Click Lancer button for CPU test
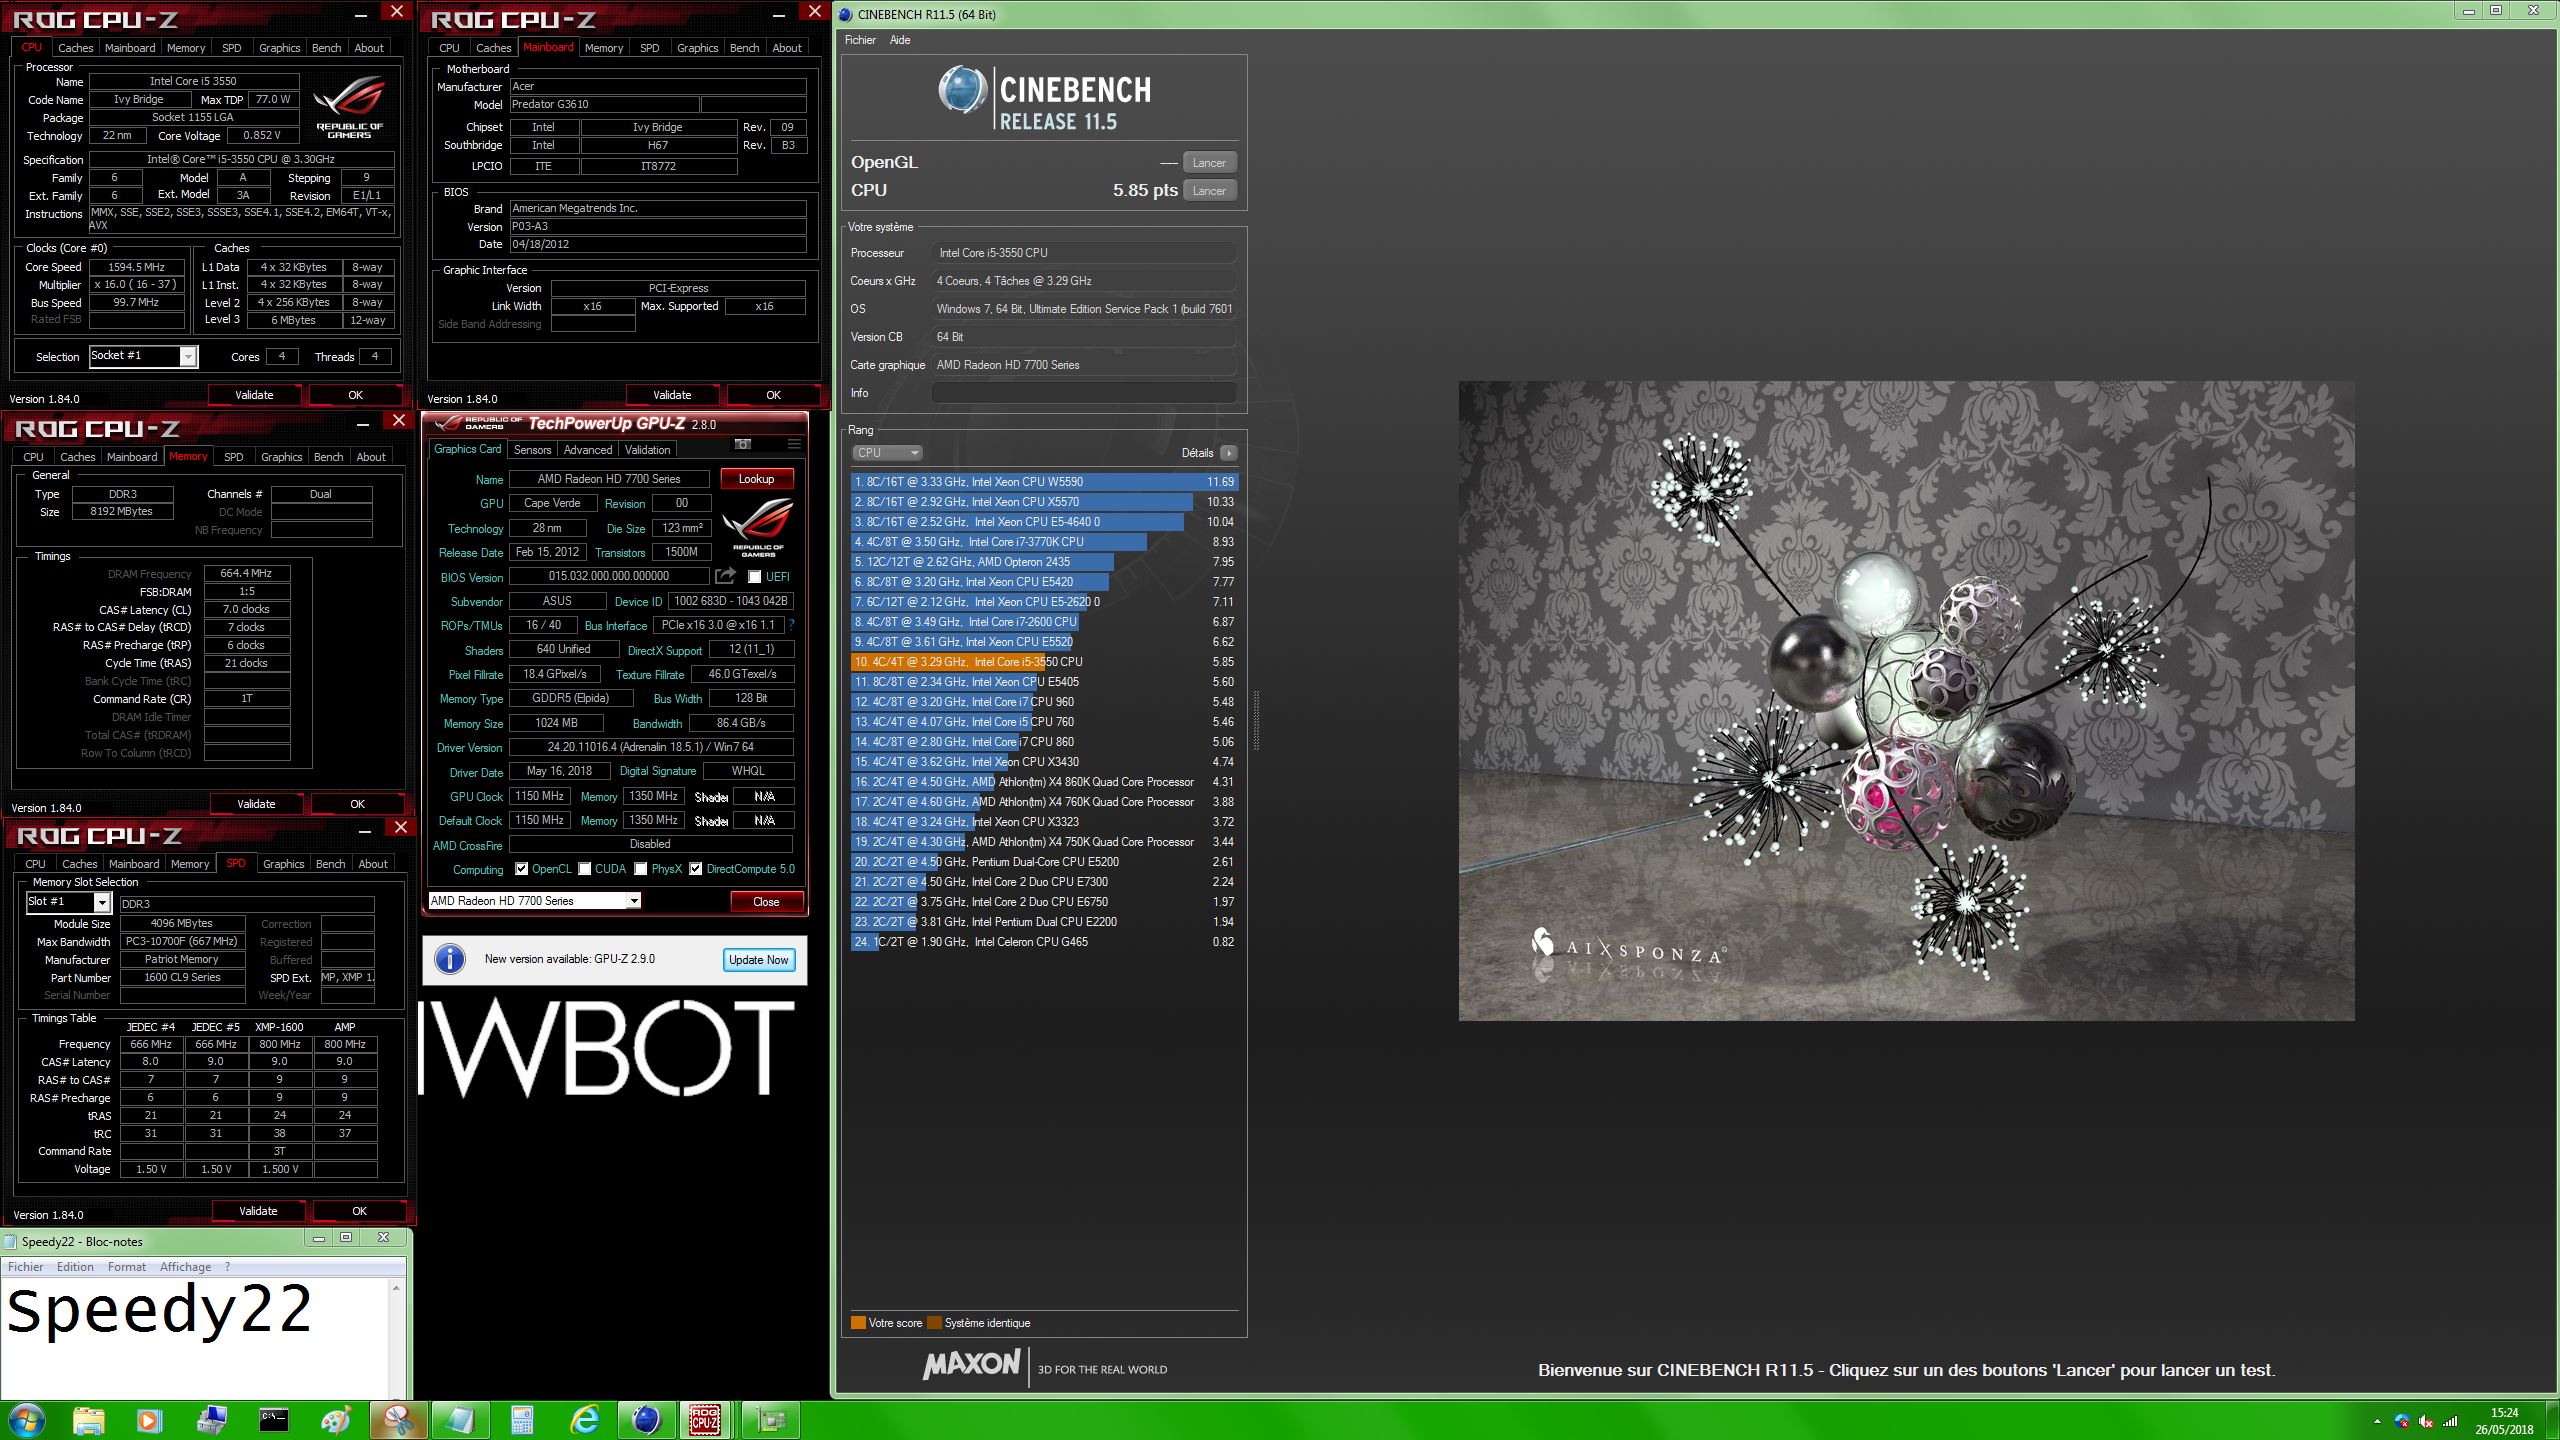2560x1440 pixels. (x=1209, y=191)
